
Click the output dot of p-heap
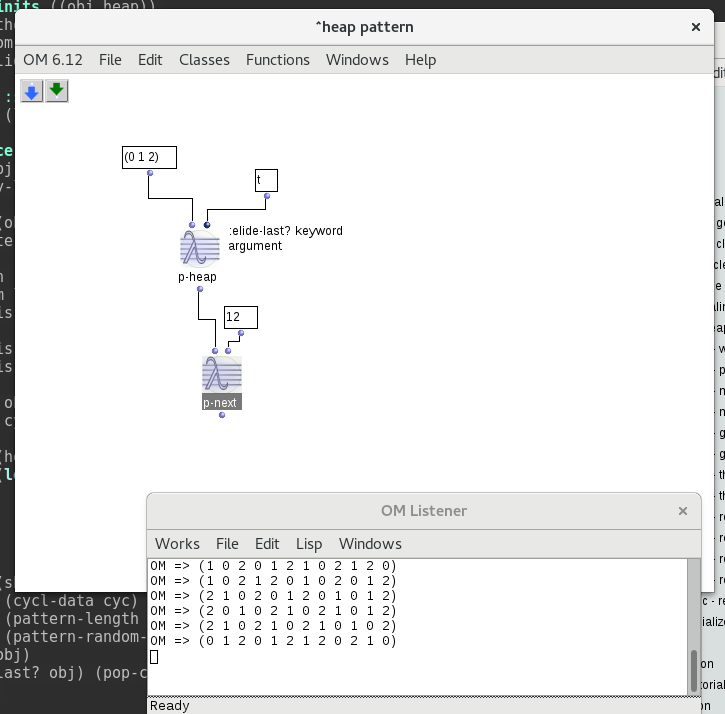(x=200, y=289)
